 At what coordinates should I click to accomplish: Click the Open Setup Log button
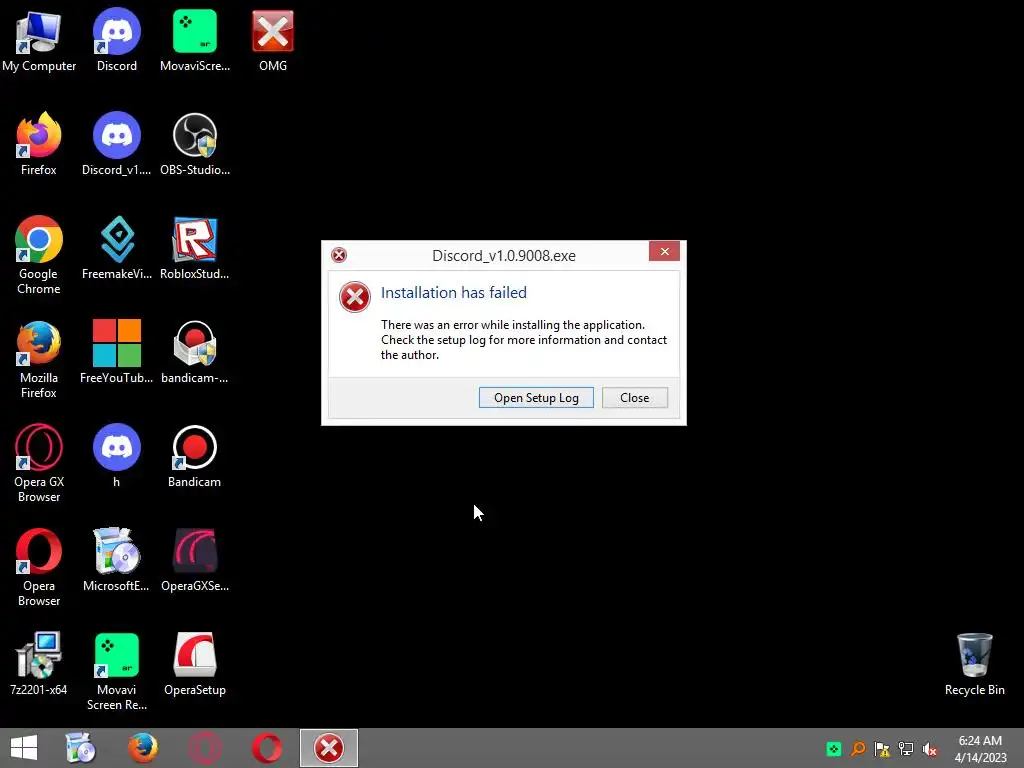[x=536, y=398]
